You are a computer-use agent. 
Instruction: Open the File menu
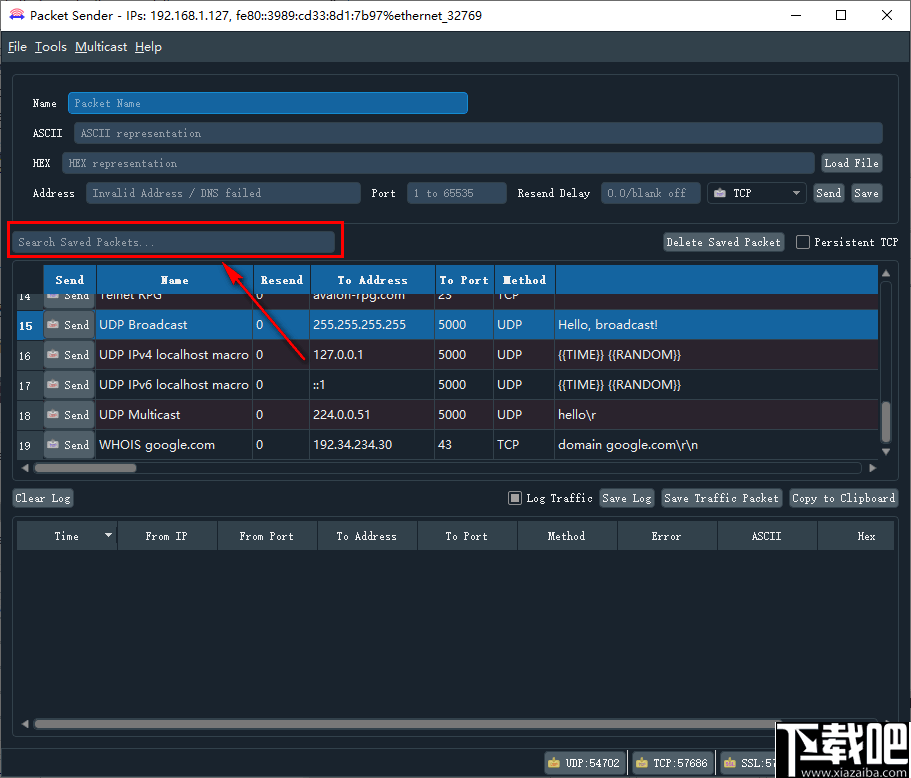(x=17, y=46)
